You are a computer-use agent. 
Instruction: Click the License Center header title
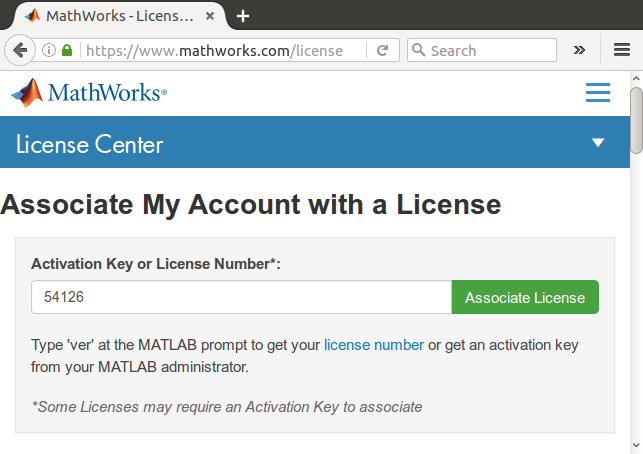pos(89,144)
